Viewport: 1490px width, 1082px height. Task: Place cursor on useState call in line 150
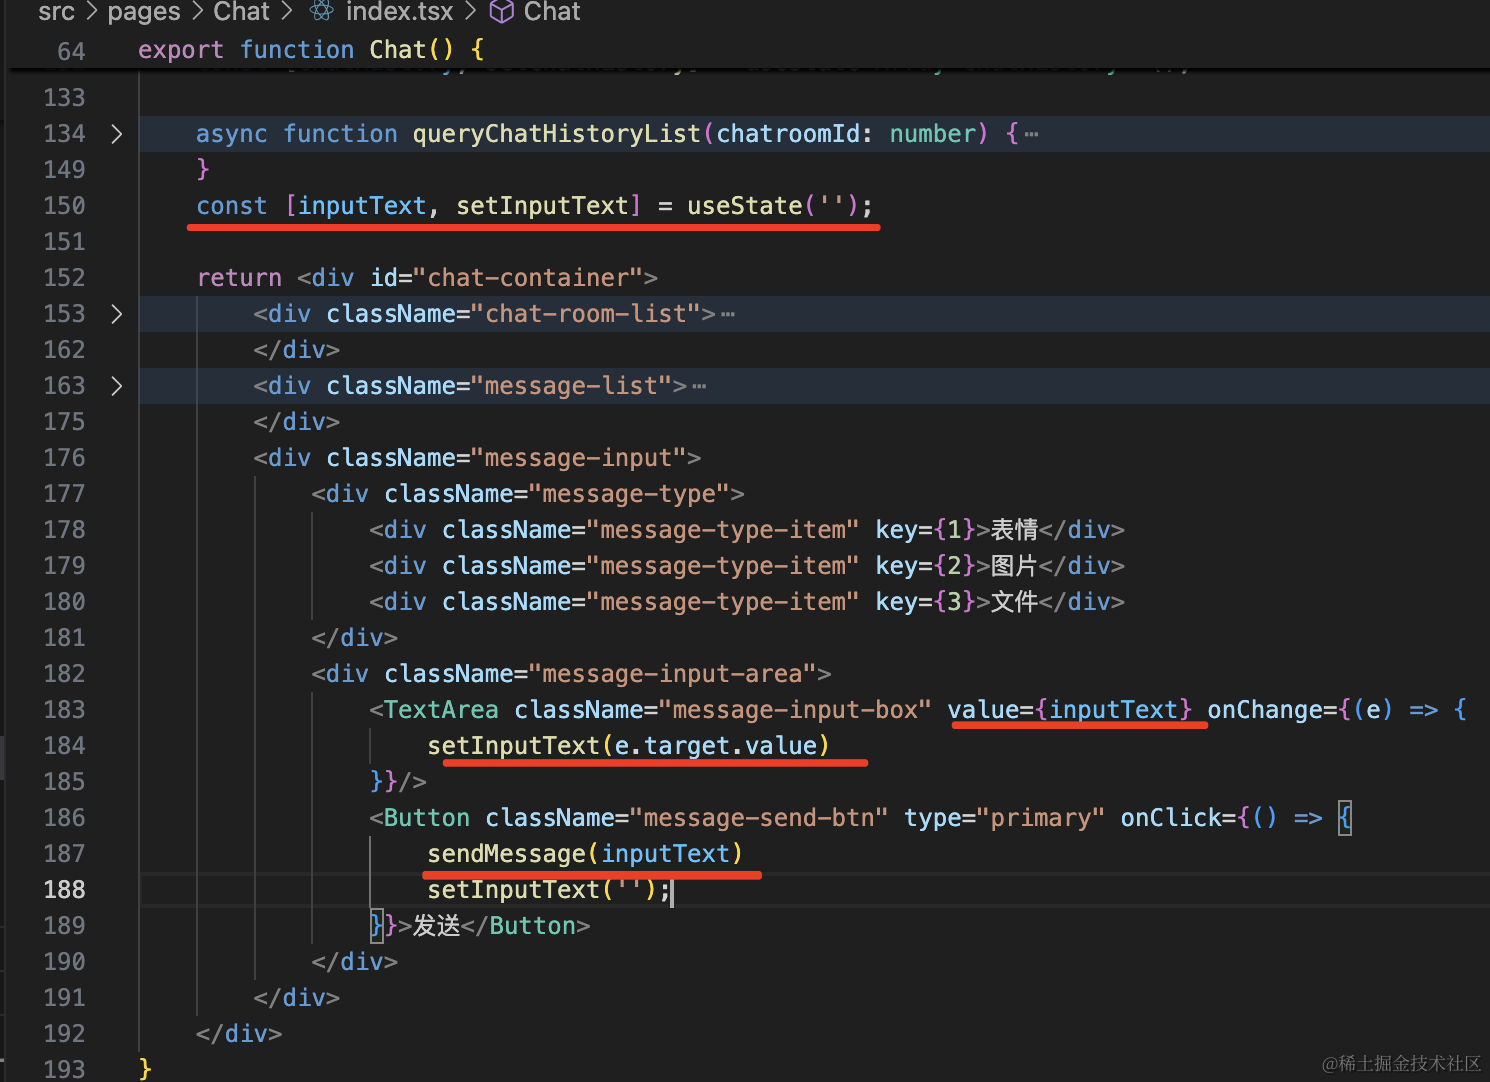coord(744,206)
